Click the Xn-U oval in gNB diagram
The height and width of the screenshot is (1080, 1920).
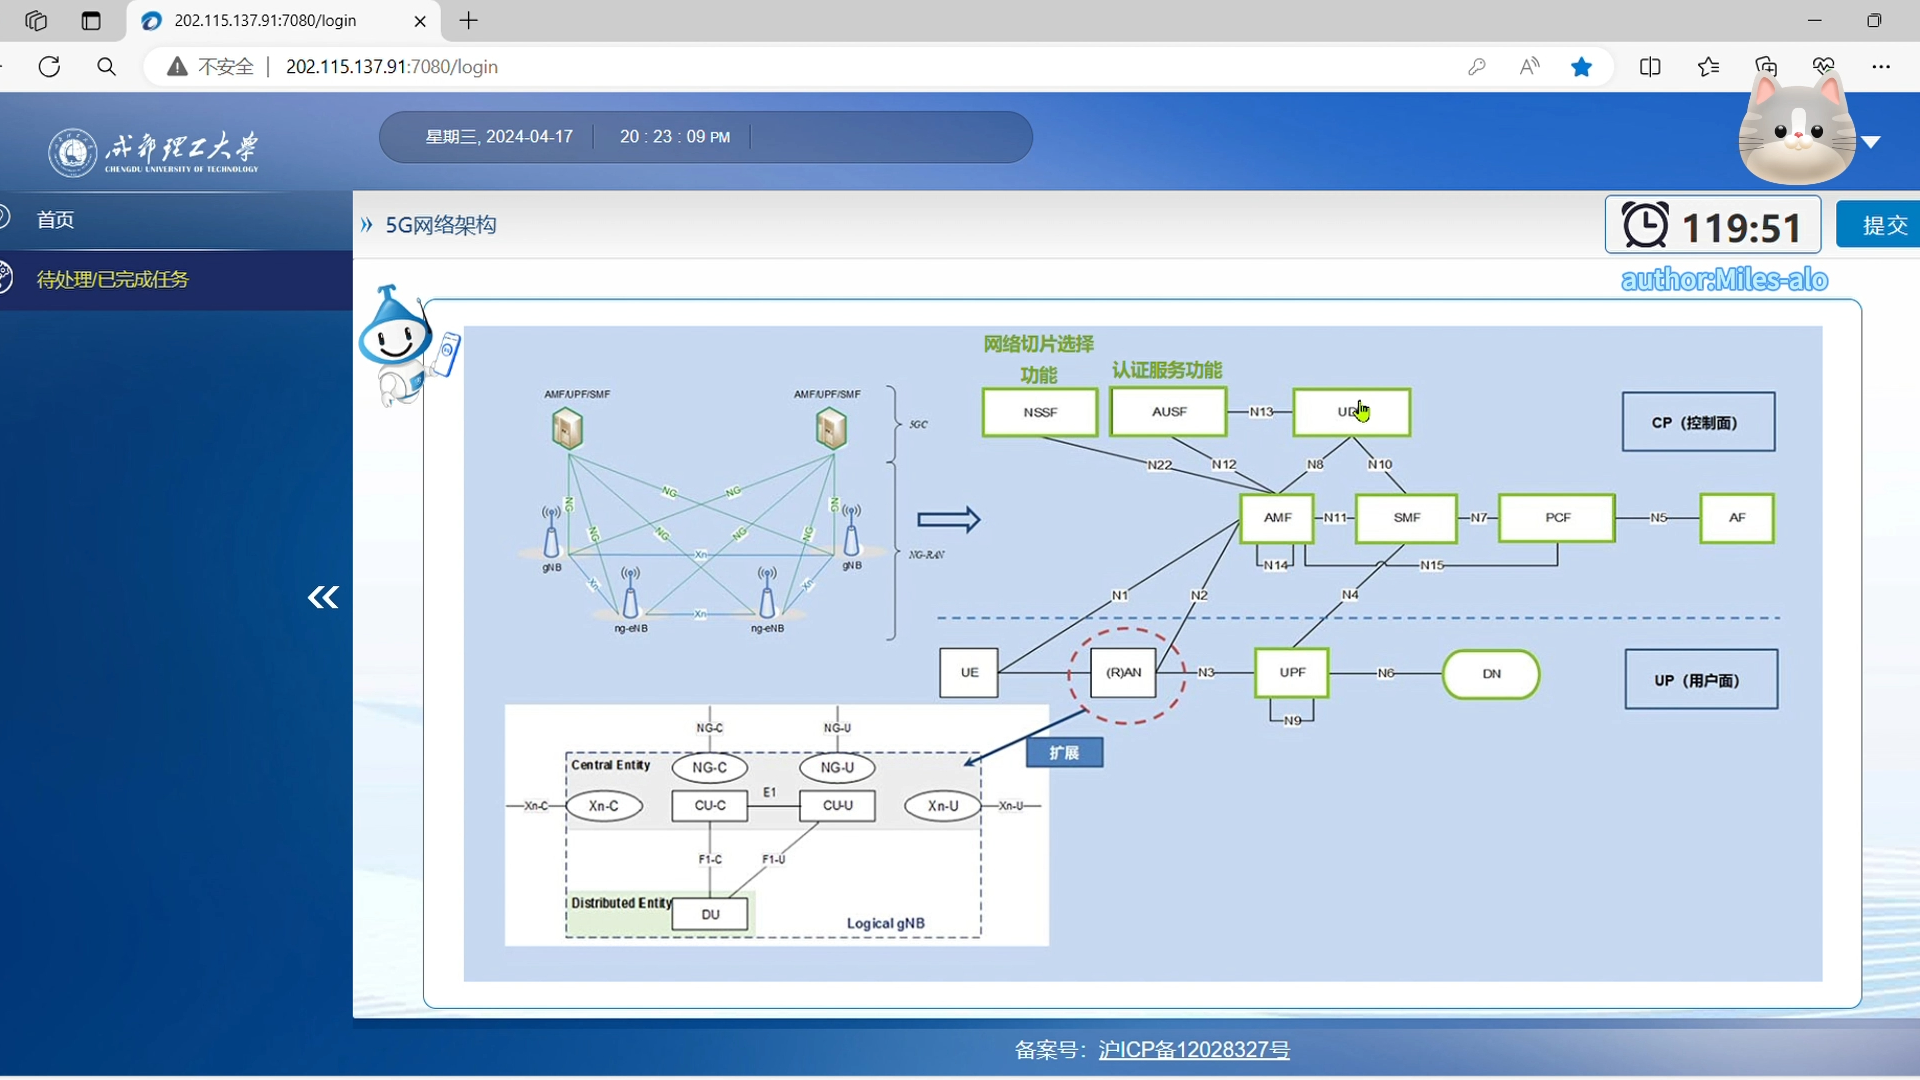coord(943,806)
